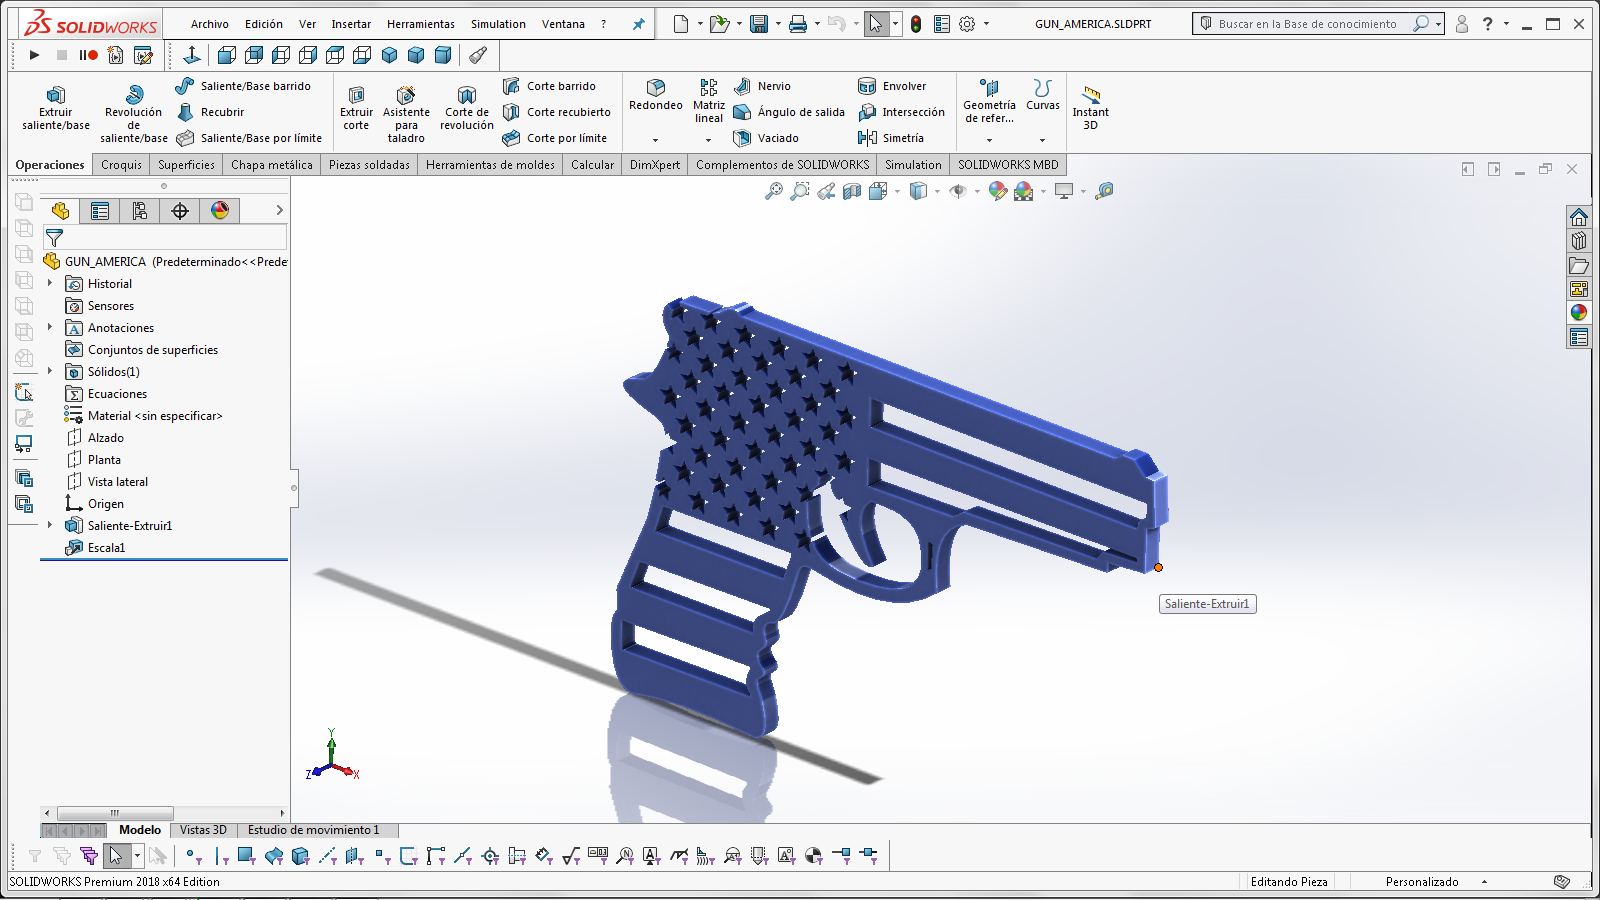This screenshot has height=900, width=1600.
Task: Toggle the Vista de sección view
Action: pos(850,190)
